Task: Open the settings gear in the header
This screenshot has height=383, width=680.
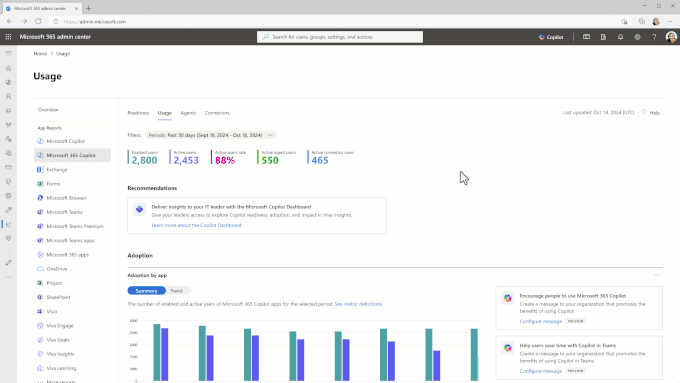Action: coord(637,37)
